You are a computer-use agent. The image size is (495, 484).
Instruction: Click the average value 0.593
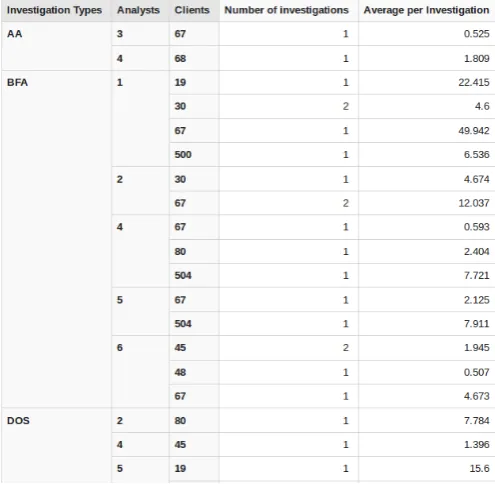pyautogui.click(x=477, y=227)
